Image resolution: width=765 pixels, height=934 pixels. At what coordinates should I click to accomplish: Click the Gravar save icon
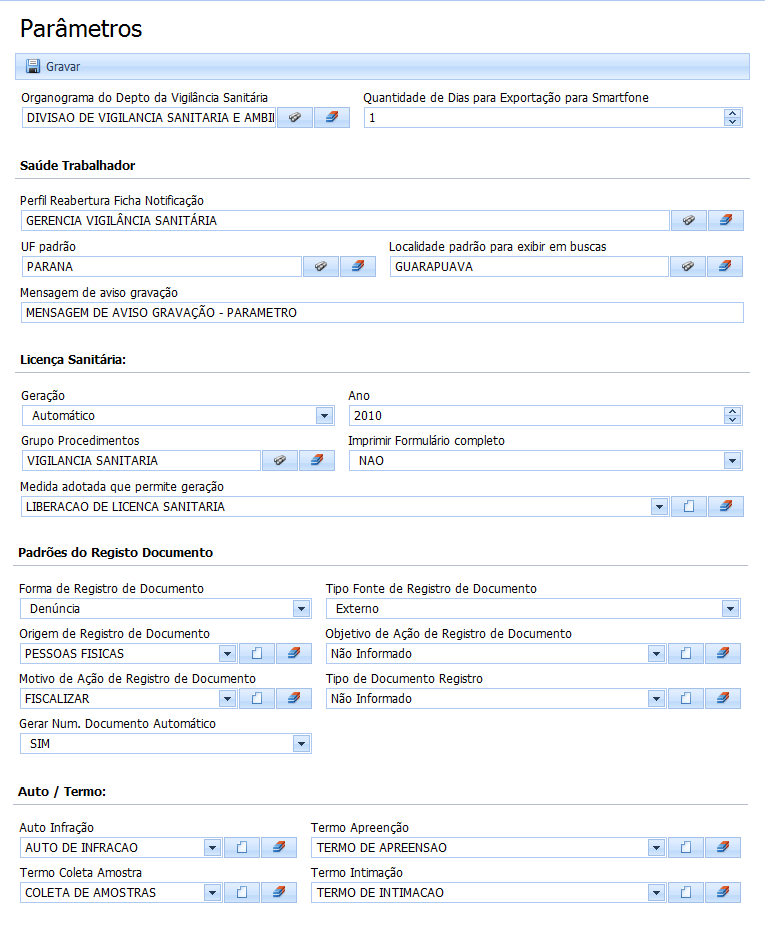coord(33,66)
